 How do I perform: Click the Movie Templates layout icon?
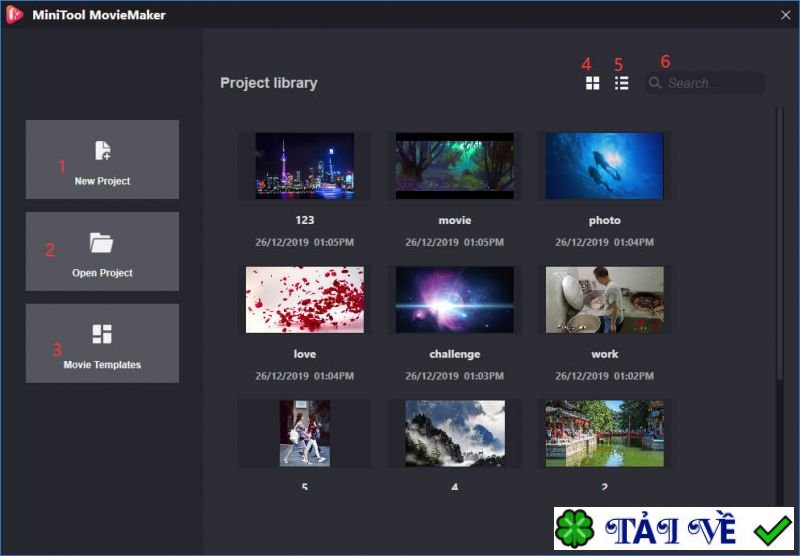[102, 334]
